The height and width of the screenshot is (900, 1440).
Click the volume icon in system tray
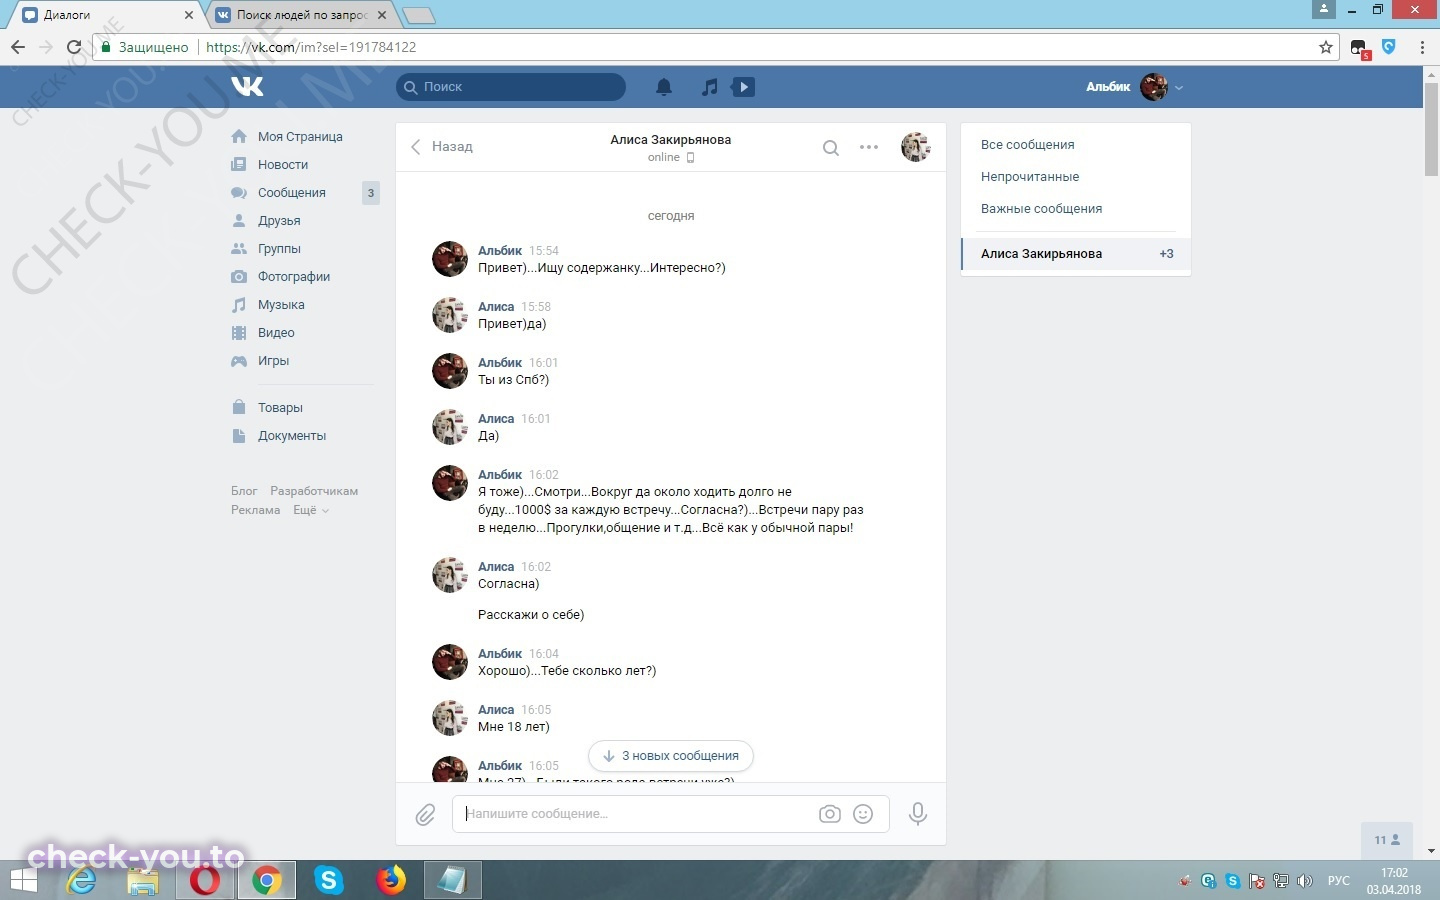(1304, 881)
